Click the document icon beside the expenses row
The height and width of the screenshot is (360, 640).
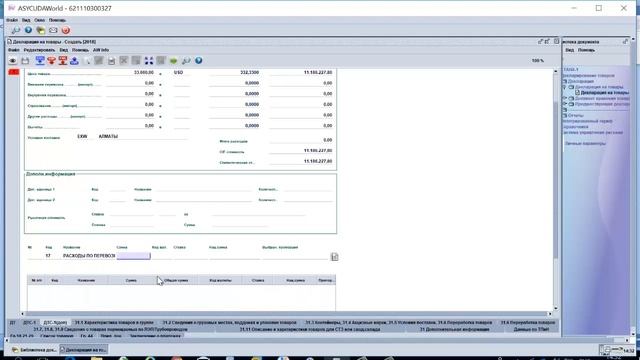335,257
